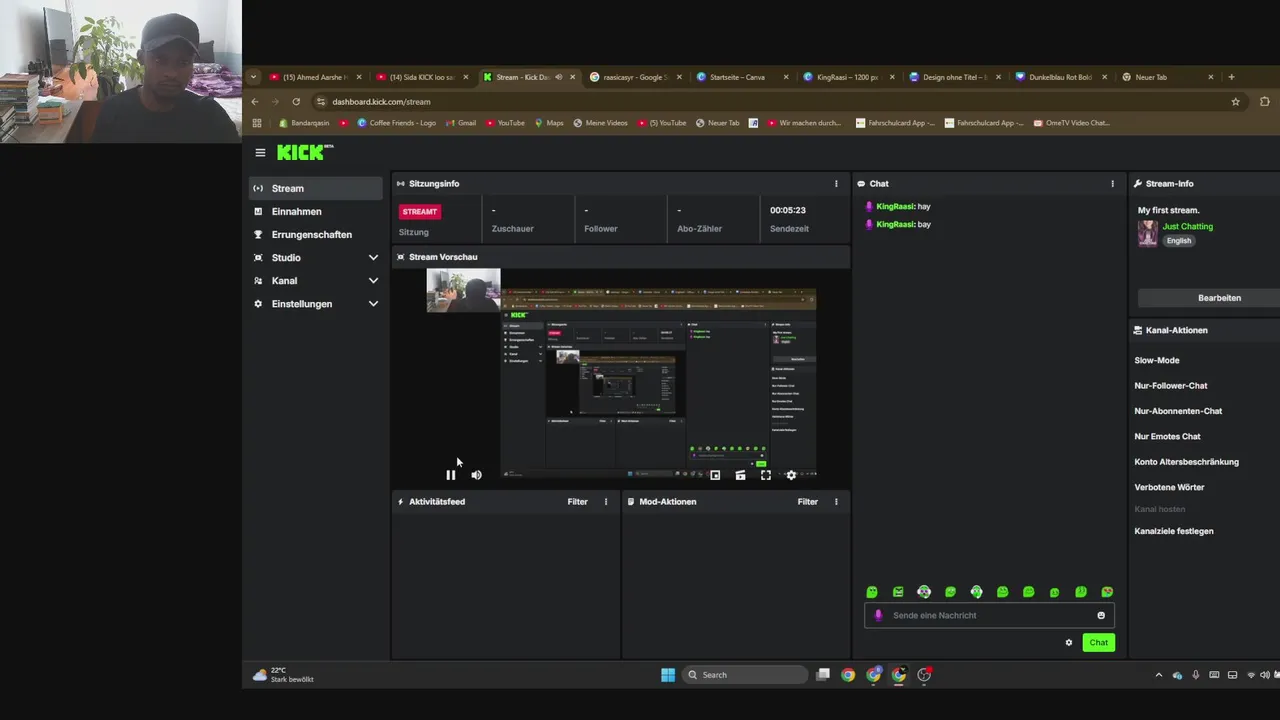Switch to Sida KICK YouTube tab
1280x720 pixels.
pyautogui.click(x=422, y=77)
